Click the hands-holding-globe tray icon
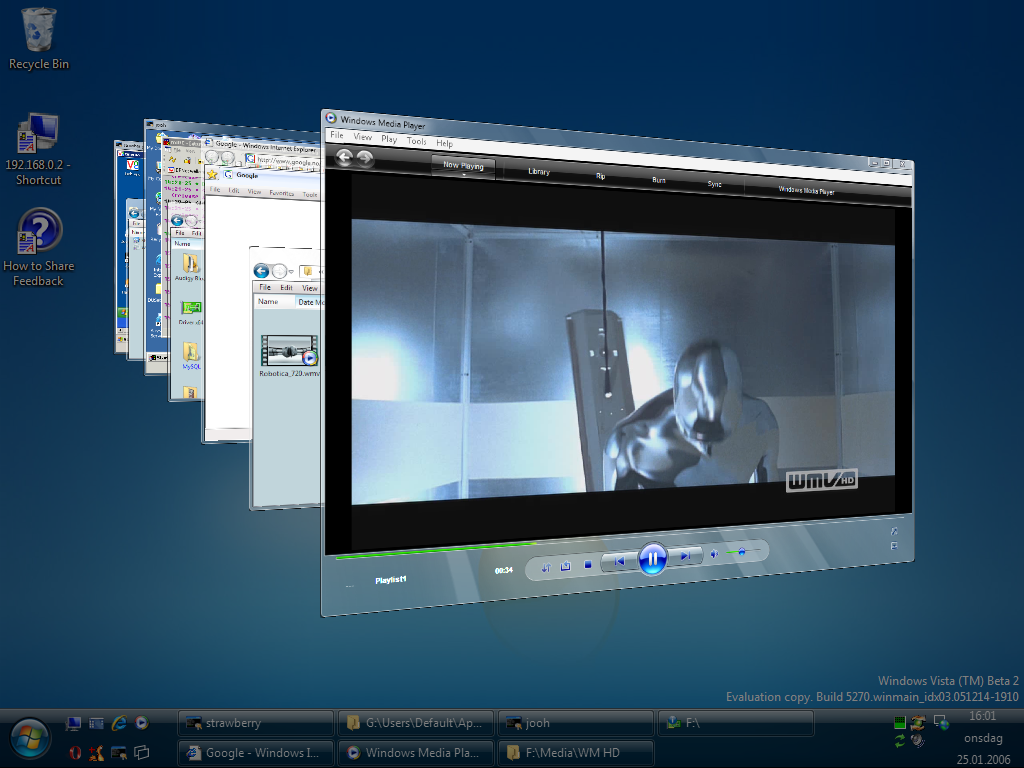The width and height of the screenshot is (1024, 768). click(x=918, y=722)
